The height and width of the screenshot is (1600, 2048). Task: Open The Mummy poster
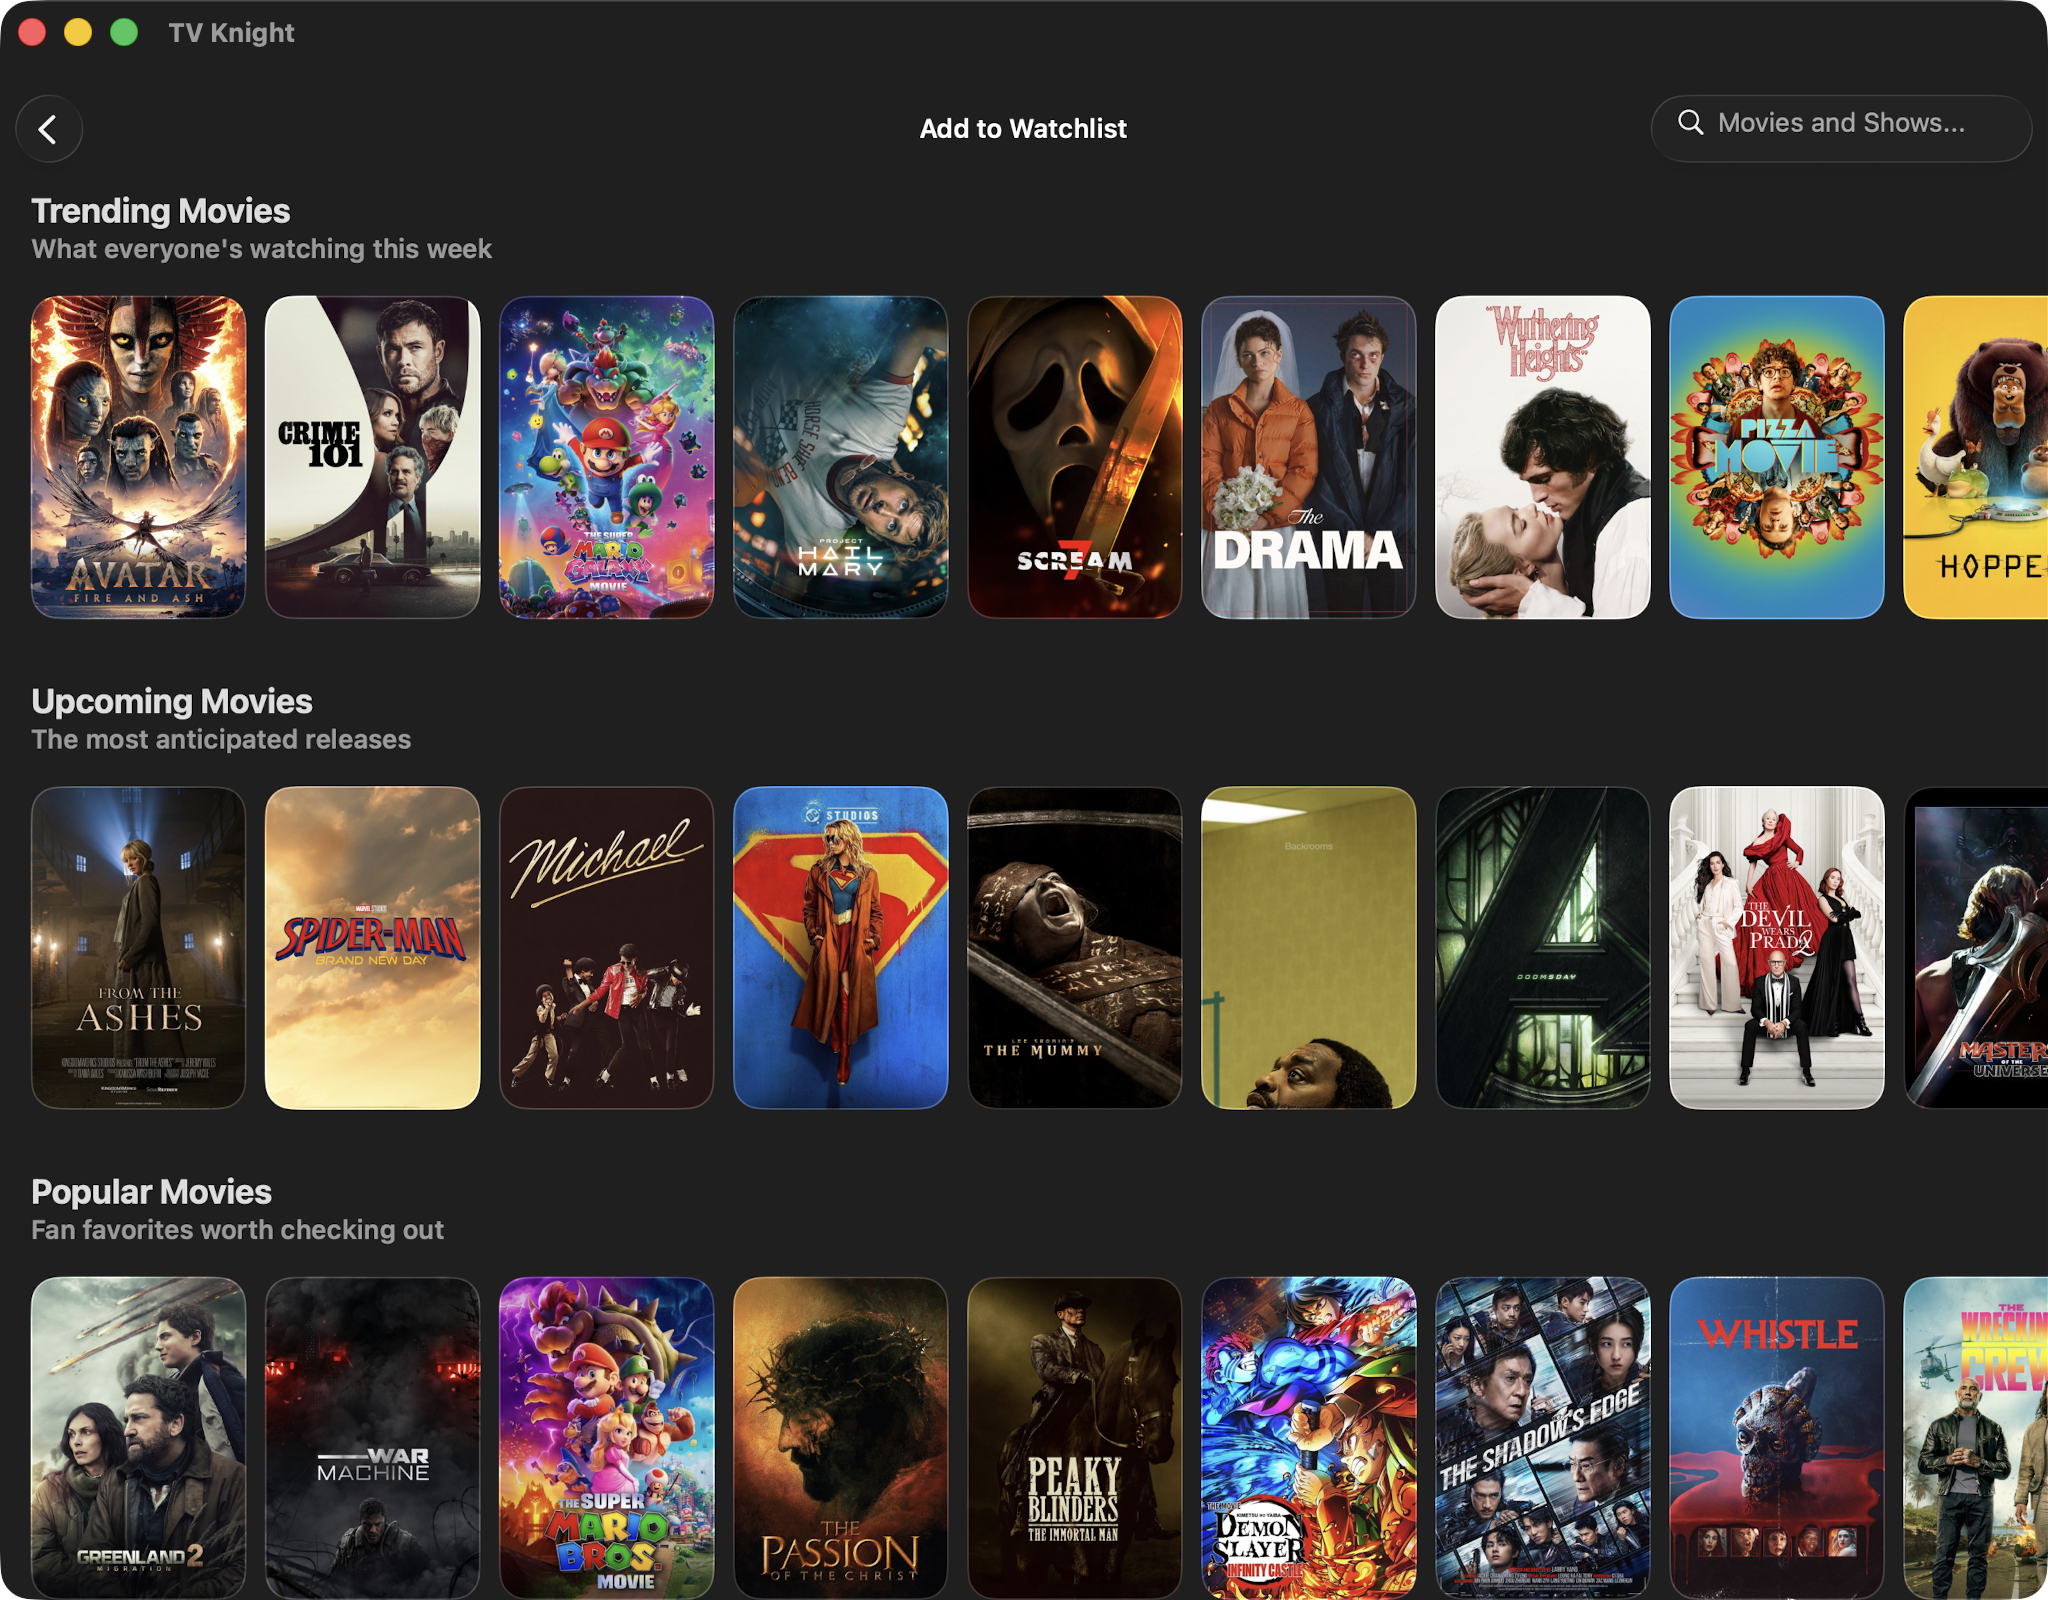point(1074,947)
